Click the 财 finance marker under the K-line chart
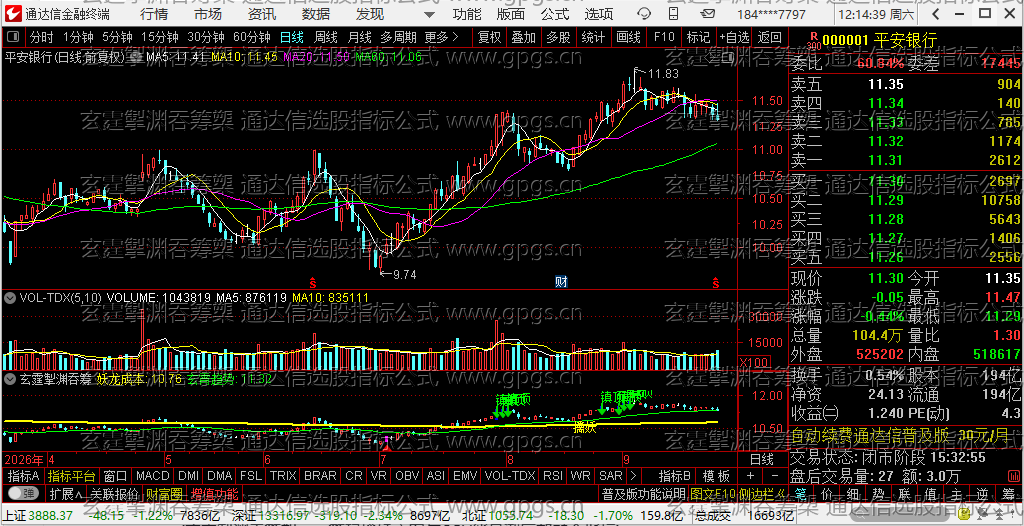 561,282
